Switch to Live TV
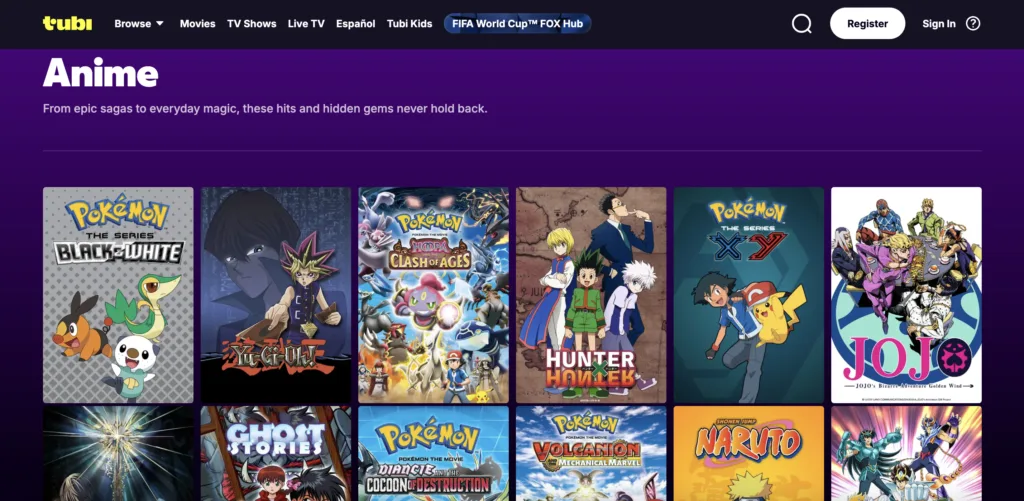This screenshot has height=501, width=1024. pyautogui.click(x=306, y=24)
